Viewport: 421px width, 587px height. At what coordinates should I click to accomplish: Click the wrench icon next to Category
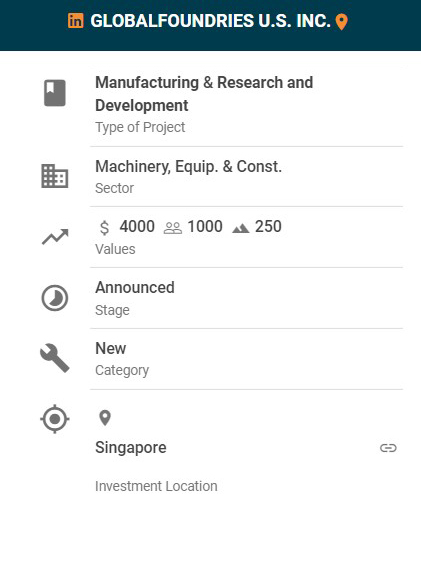55,358
